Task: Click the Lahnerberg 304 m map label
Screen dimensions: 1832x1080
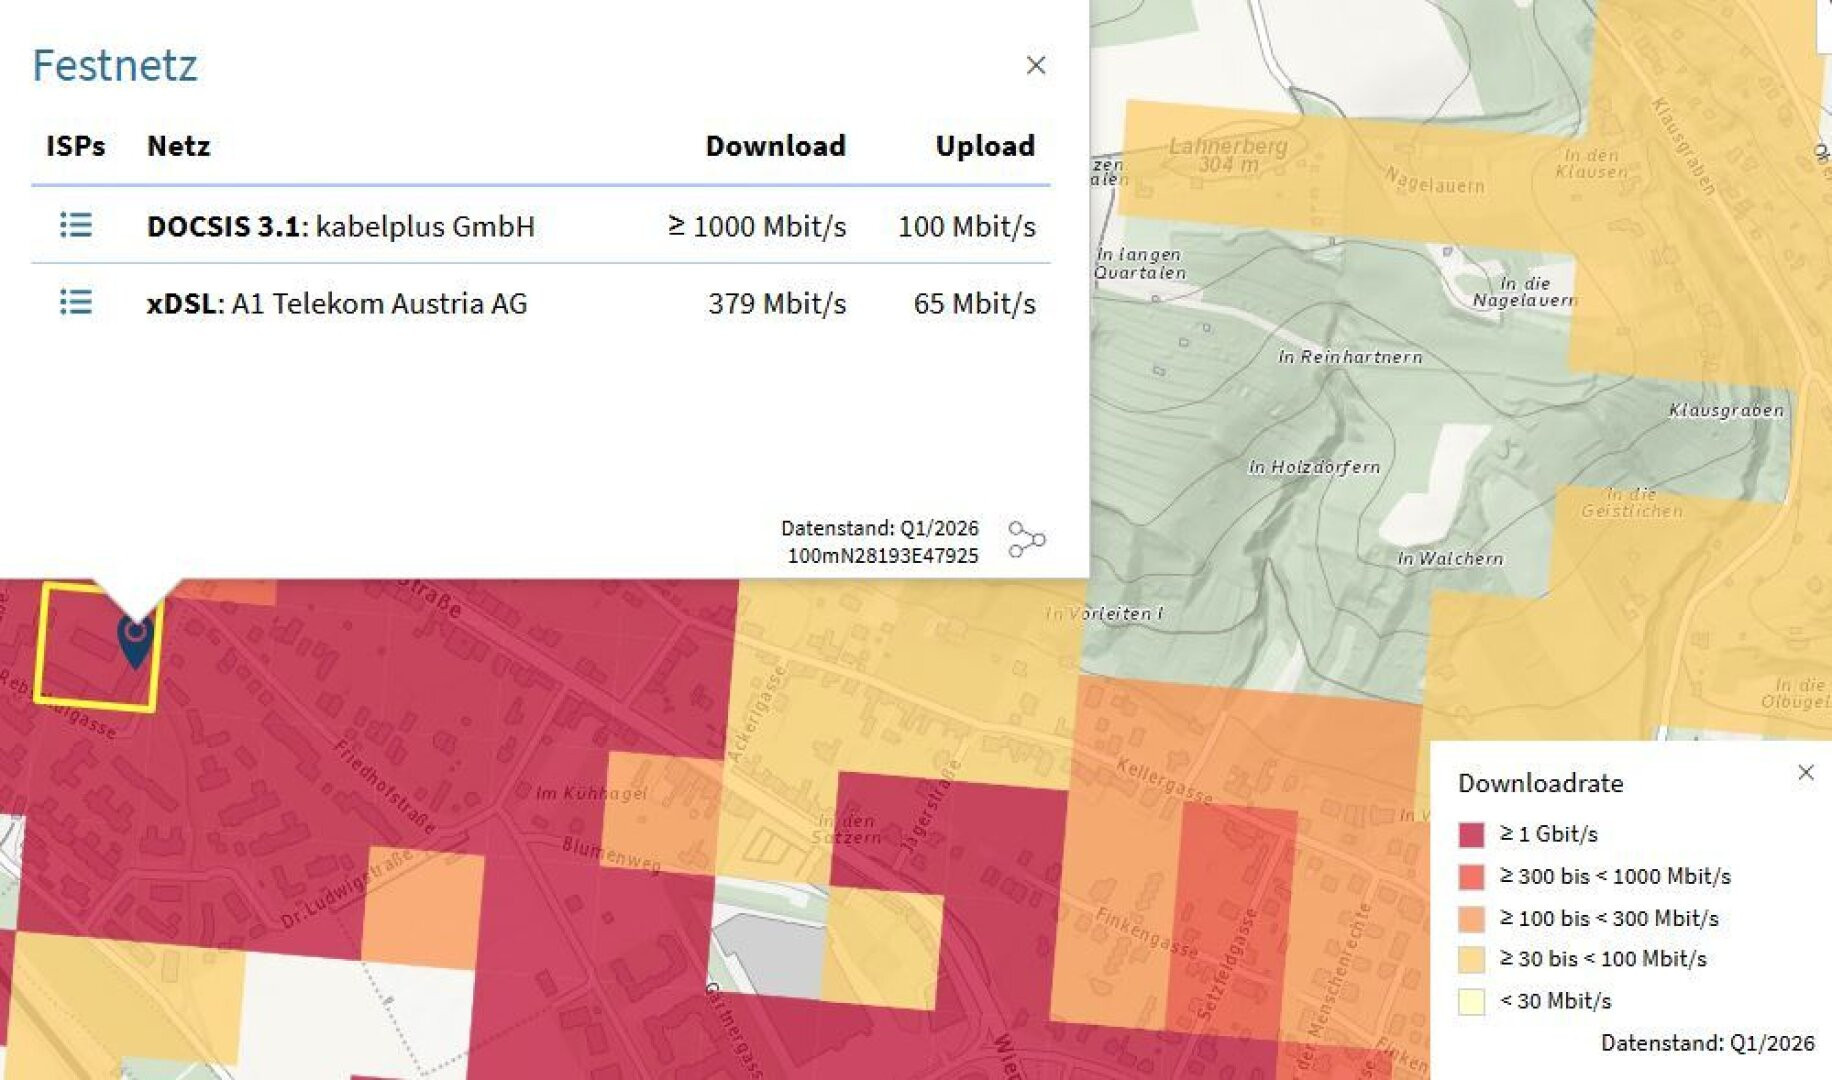Action: coord(1228,155)
